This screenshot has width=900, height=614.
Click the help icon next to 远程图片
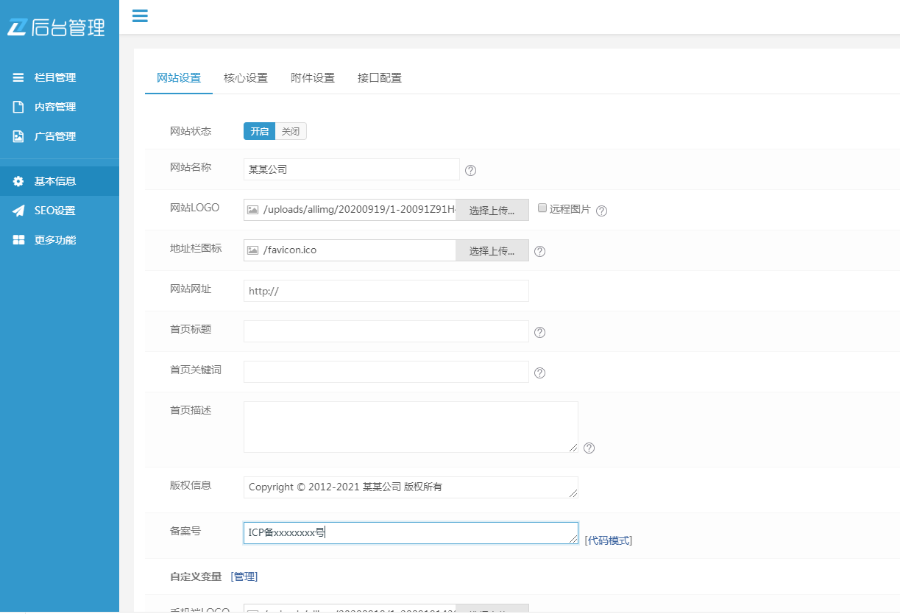pos(601,211)
